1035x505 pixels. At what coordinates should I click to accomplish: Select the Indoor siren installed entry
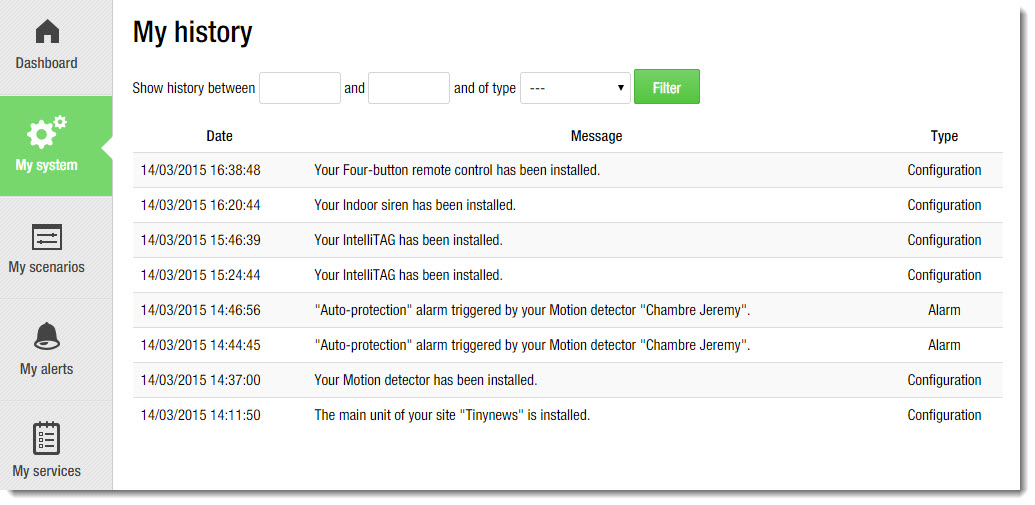coord(415,205)
